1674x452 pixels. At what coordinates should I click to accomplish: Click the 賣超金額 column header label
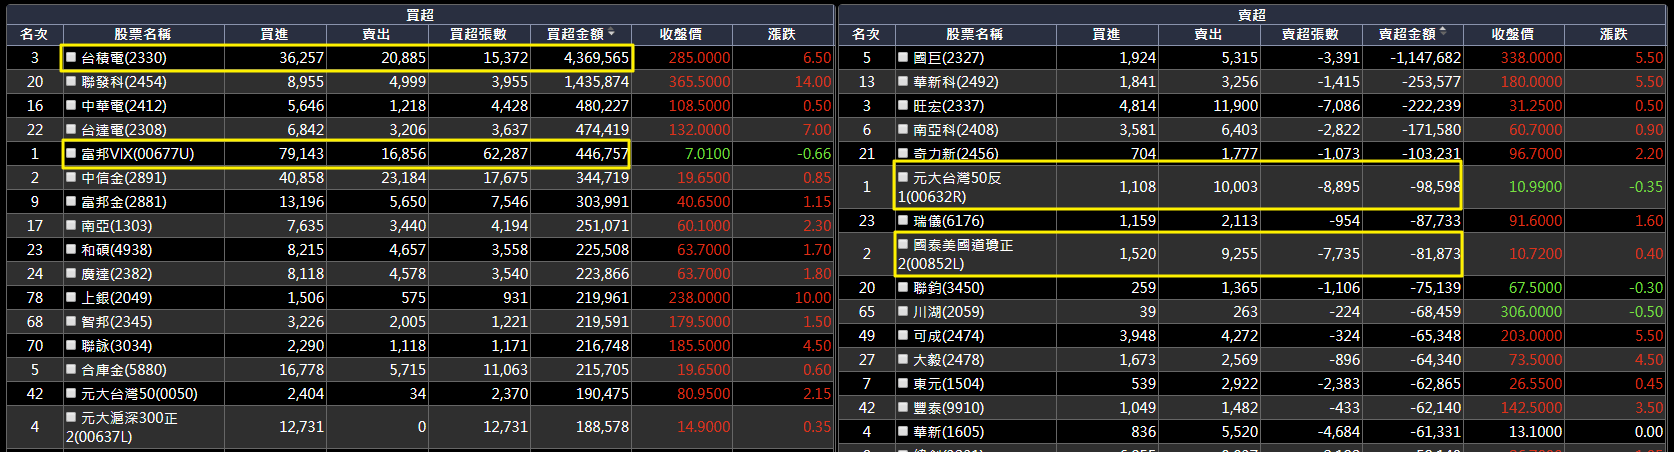[1407, 34]
